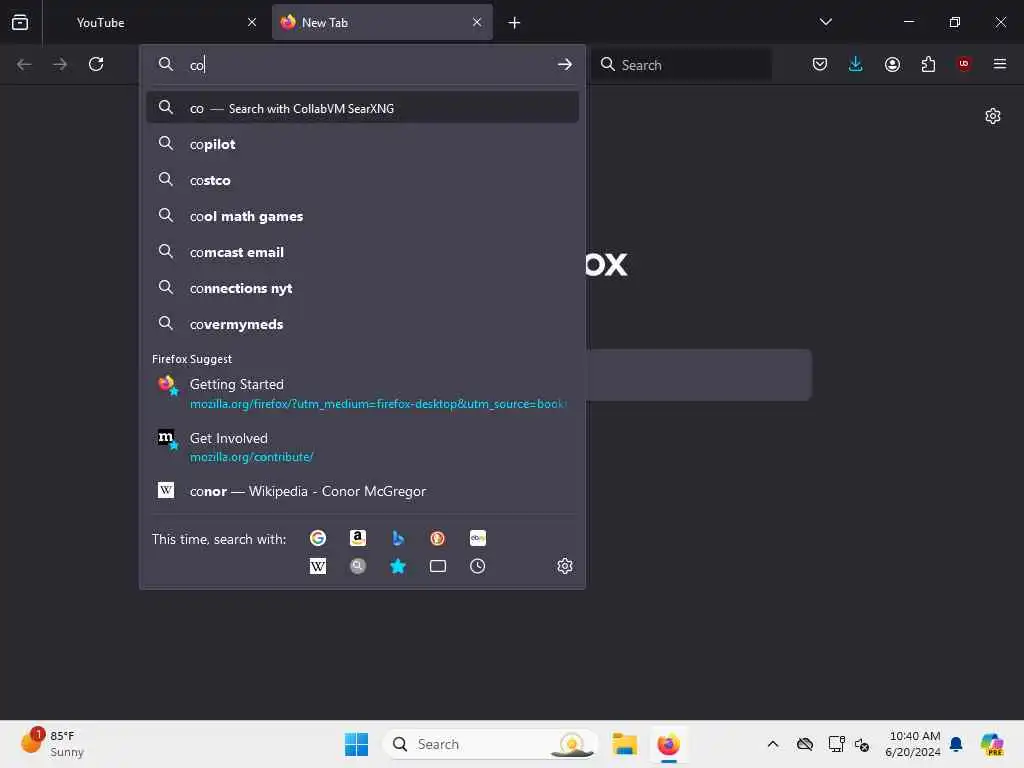Search open tabs with the tab icon
1024x768 pixels.
(x=438, y=566)
